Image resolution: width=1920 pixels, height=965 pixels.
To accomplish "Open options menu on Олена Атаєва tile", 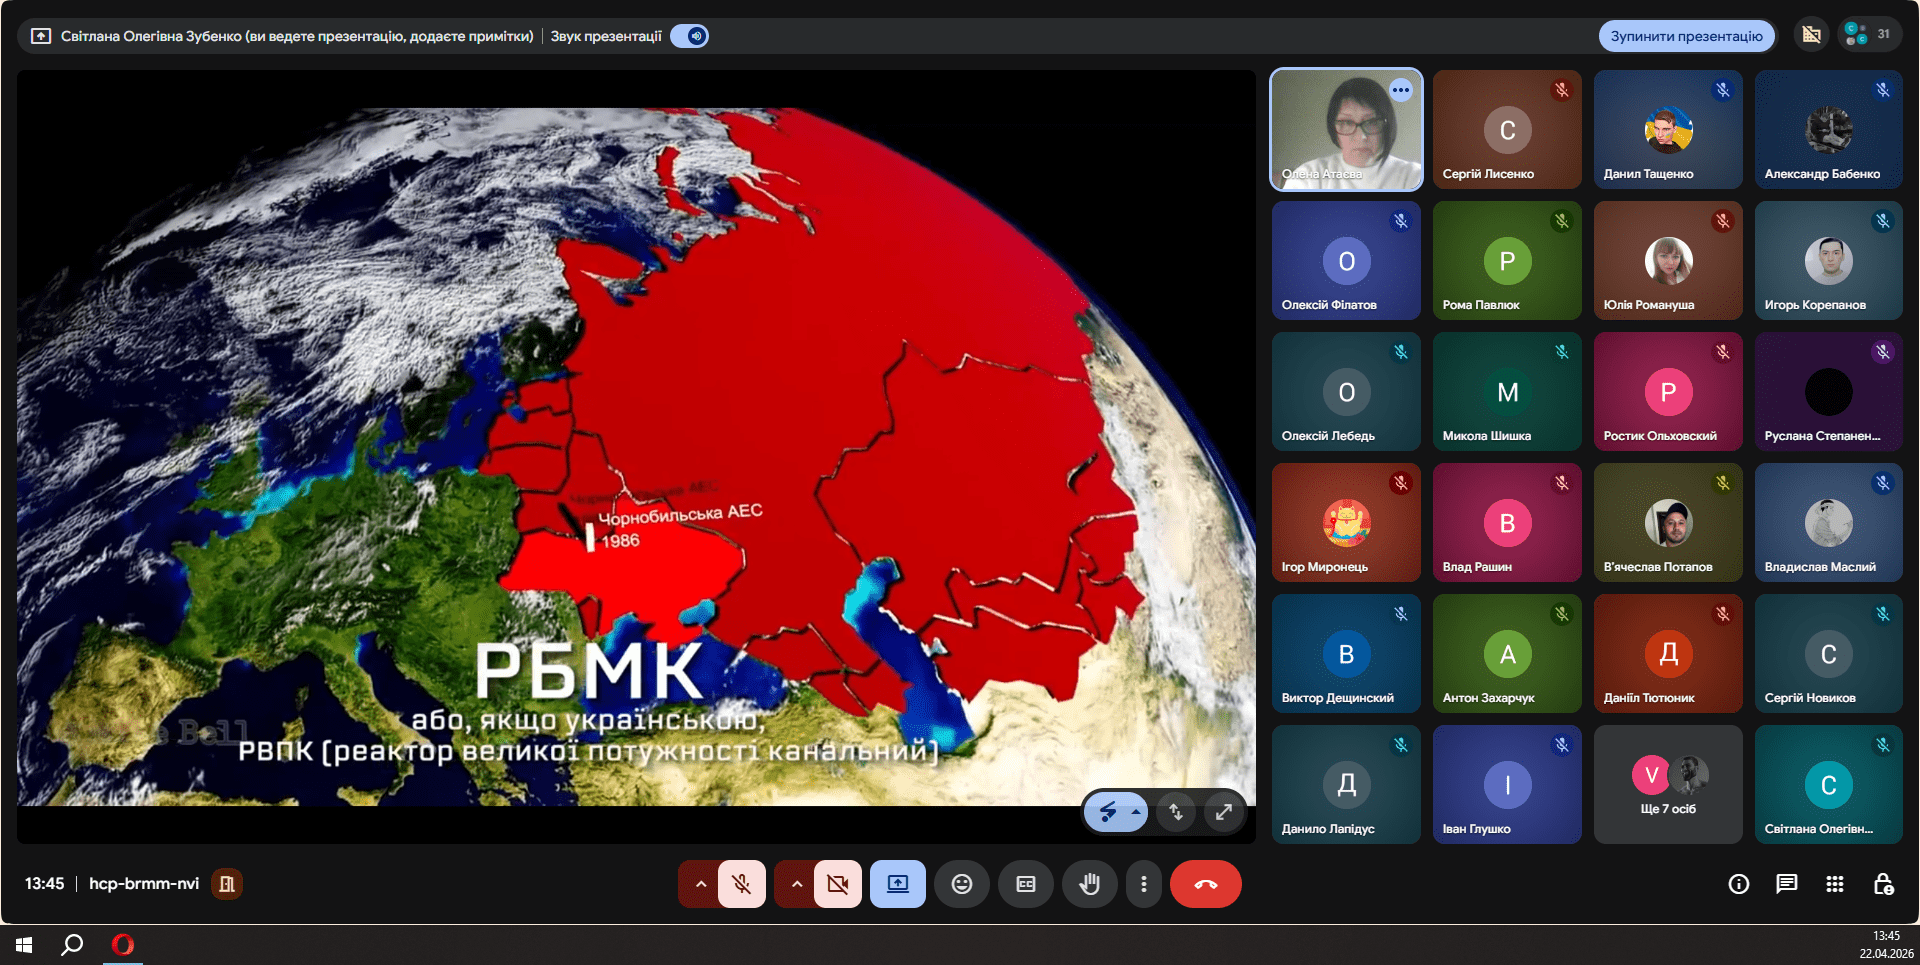I will tap(1401, 90).
